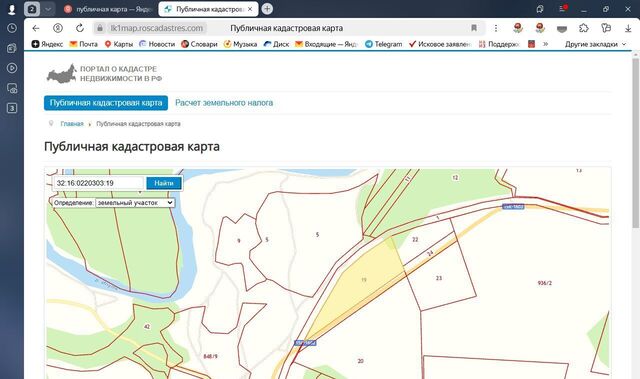Screen dimensions: 640x379
Task: Open the Telegram bookmark
Action: [x=384, y=44]
